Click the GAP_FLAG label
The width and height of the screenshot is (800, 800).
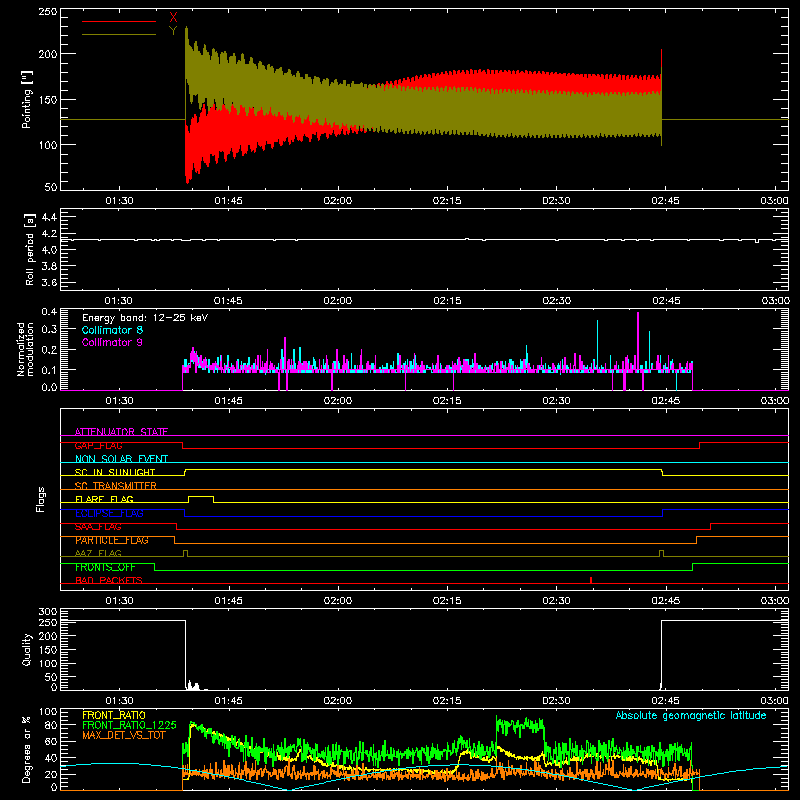coord(98,445)
